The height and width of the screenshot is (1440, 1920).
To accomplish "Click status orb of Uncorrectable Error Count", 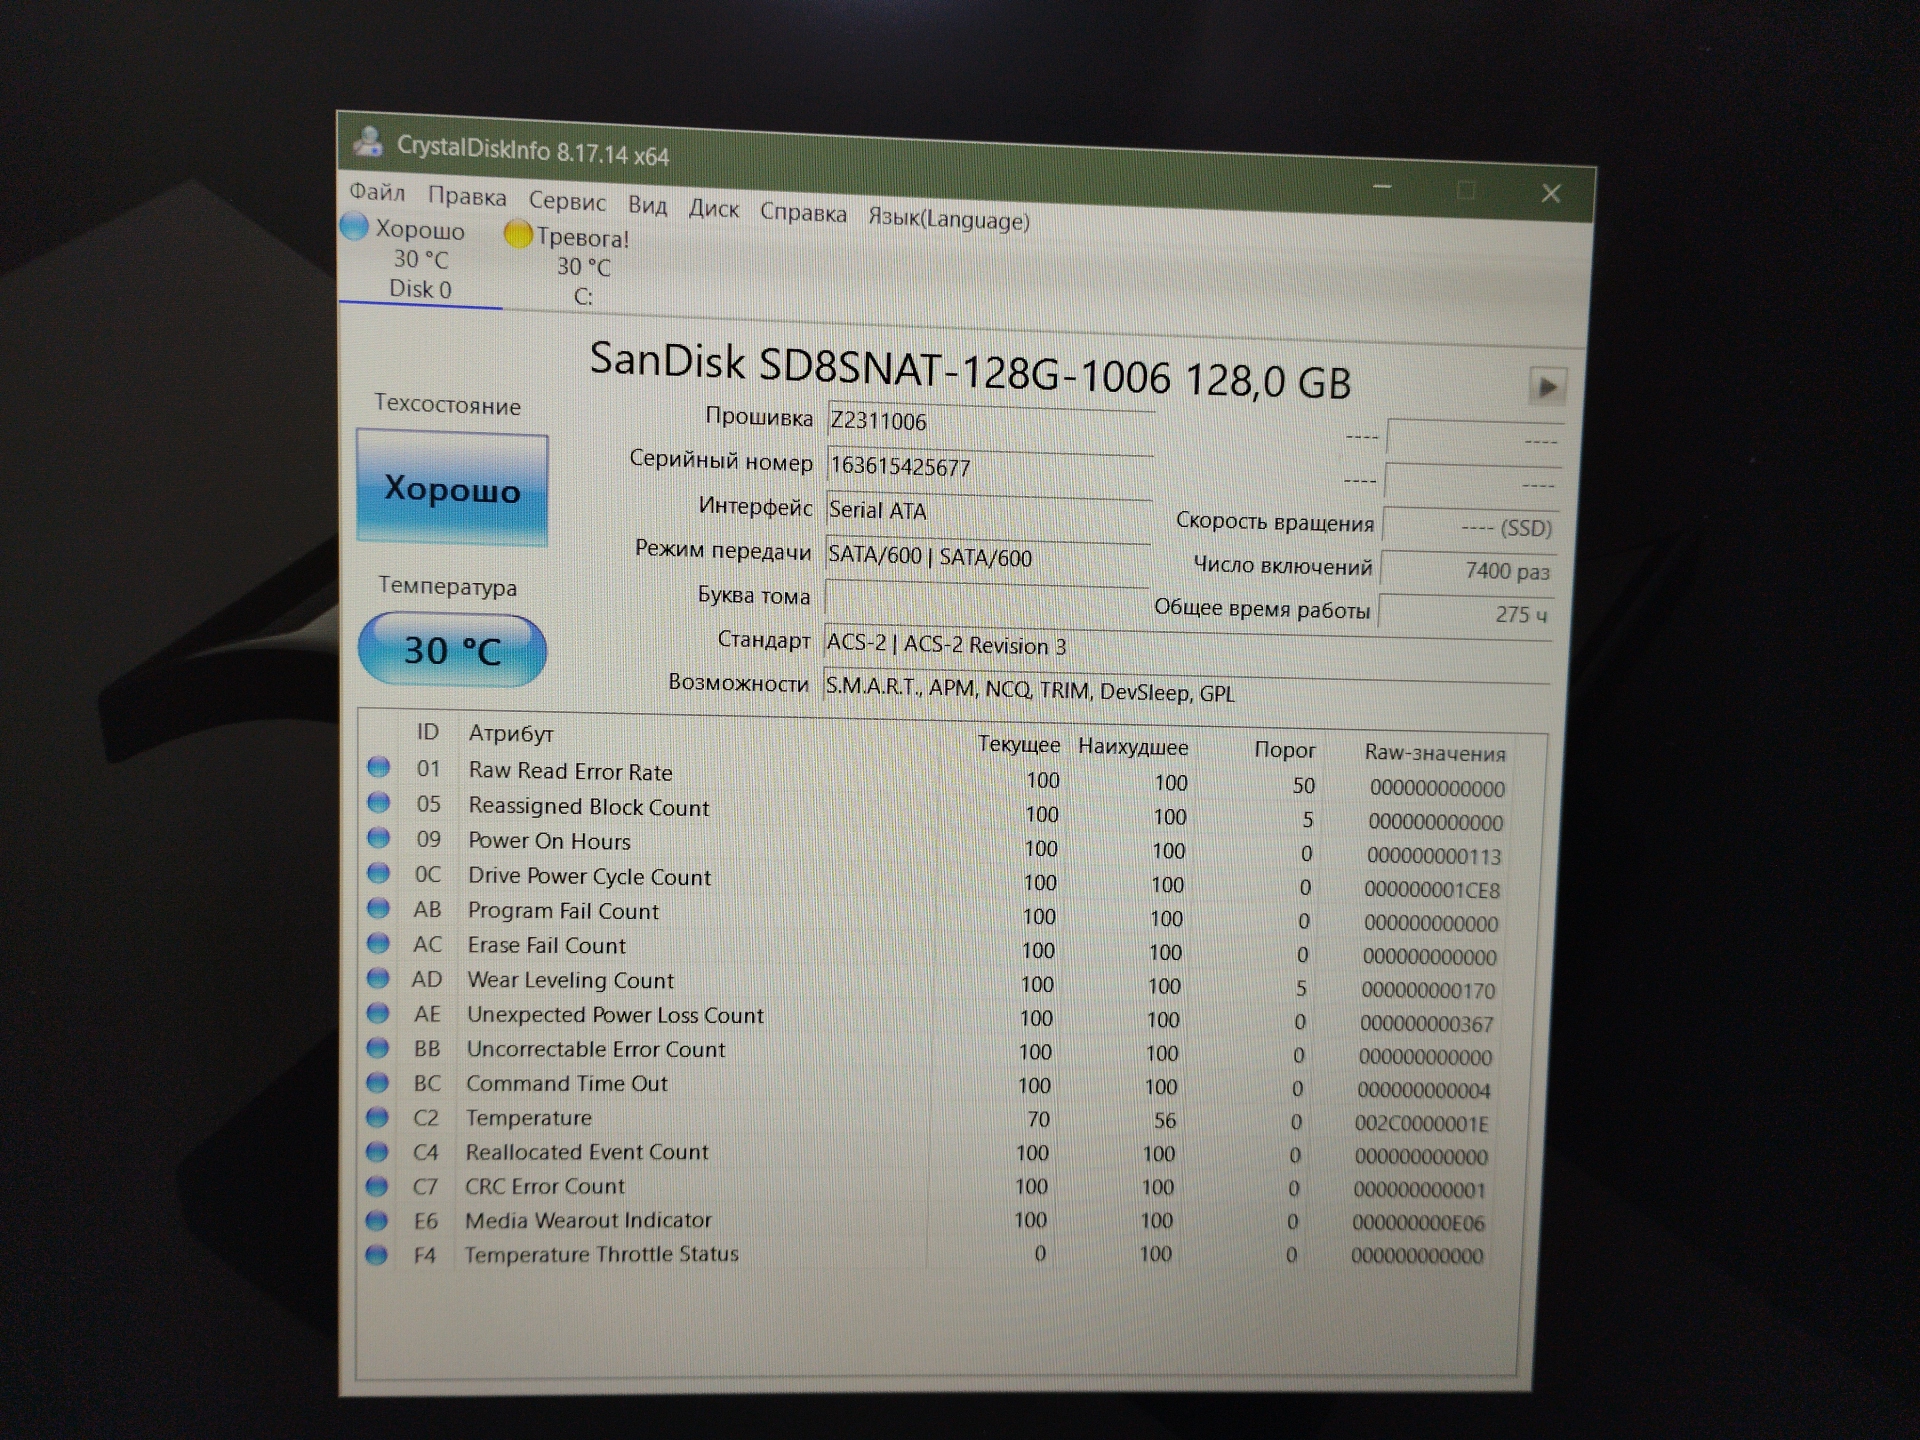I will (x=377, y=1047).
